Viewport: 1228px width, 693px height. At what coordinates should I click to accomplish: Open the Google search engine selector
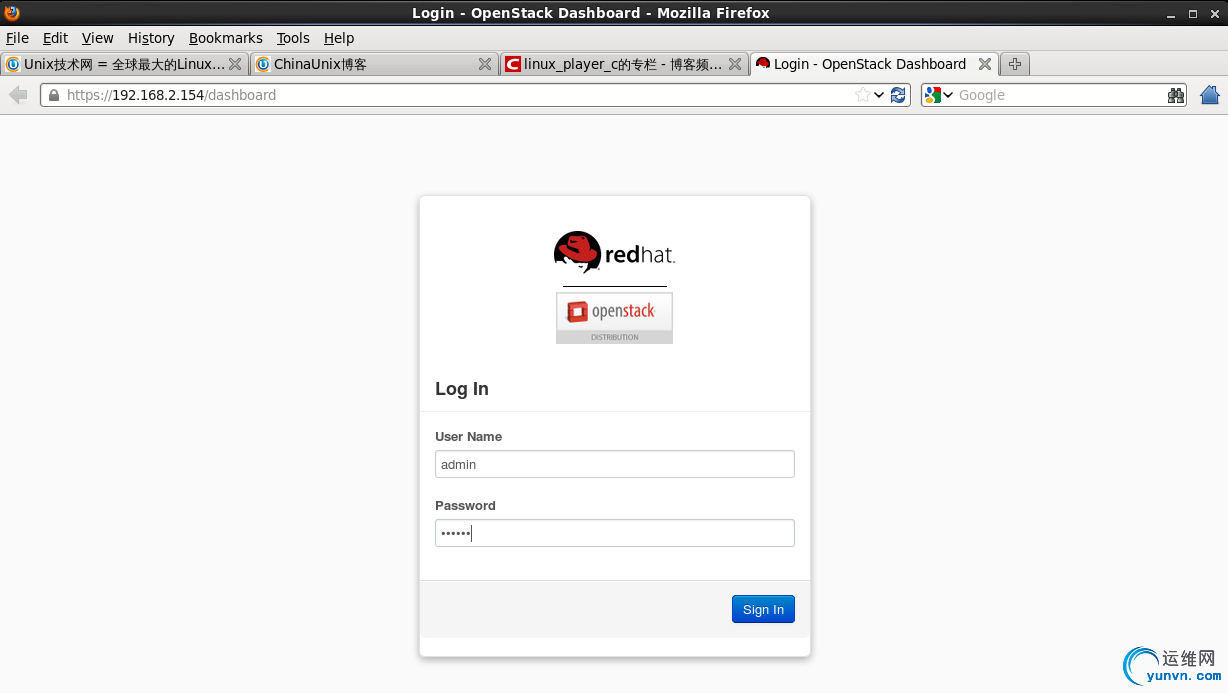(939, 95)
